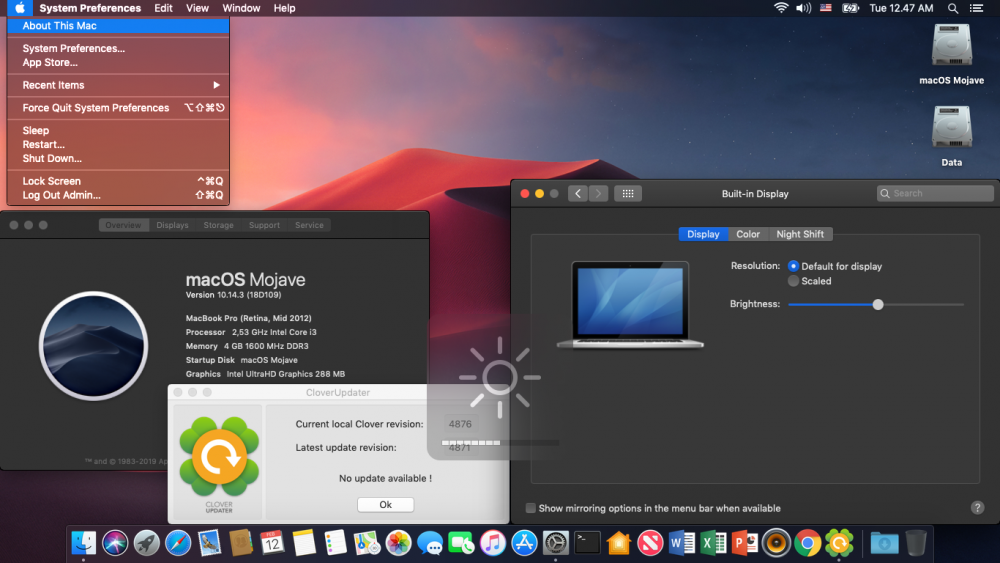Viewport: 1000px width, 563px height.
Task: Open Service tab in About This Mac
Action: (x=309, y=225)
